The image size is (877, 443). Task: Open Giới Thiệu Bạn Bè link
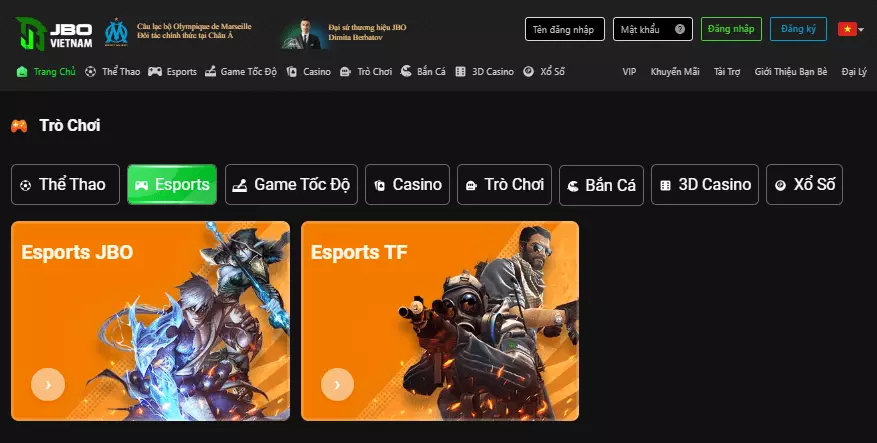(x=791, y=72)
